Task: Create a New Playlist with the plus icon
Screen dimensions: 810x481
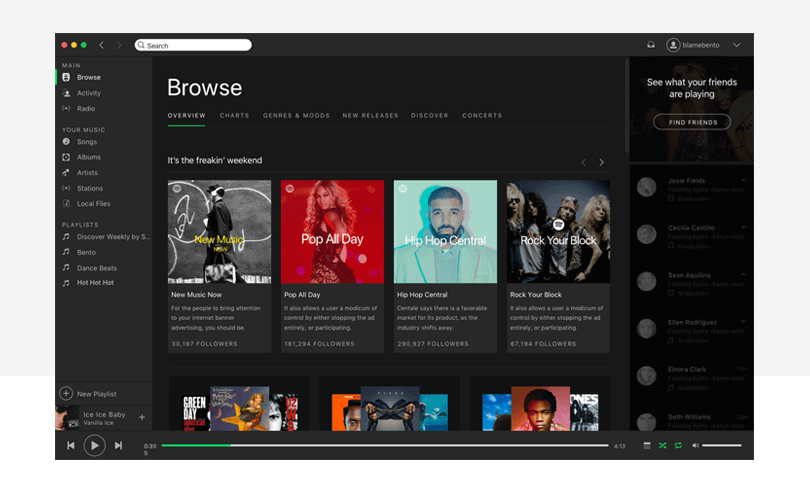Action: coord(66,394)
